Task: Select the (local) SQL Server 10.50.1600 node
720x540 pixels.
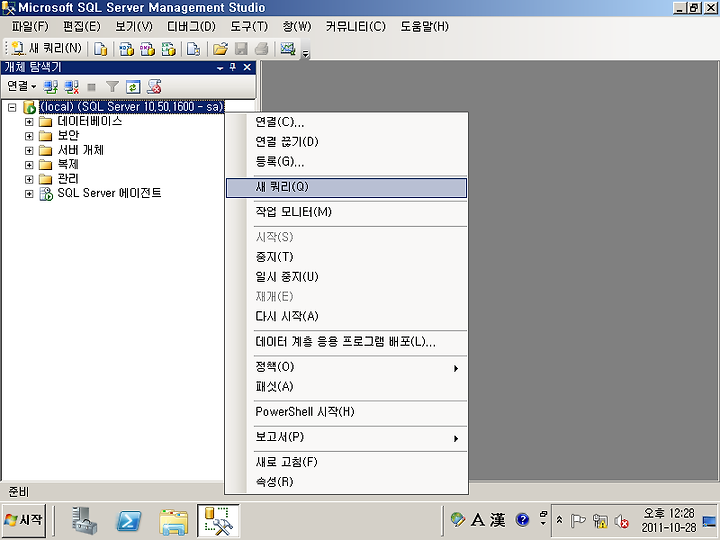Action: pos(131,107)
